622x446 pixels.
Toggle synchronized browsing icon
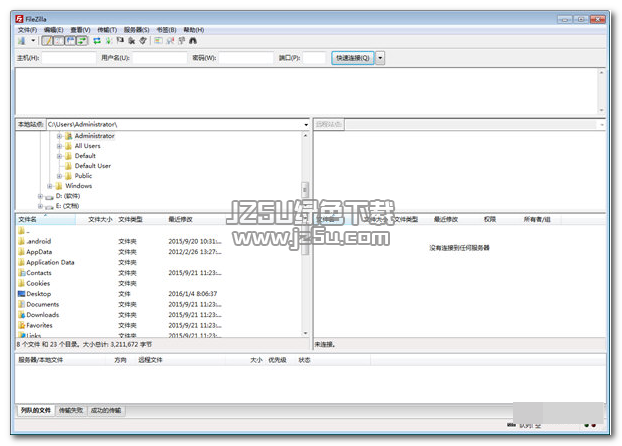click(182, 40)
